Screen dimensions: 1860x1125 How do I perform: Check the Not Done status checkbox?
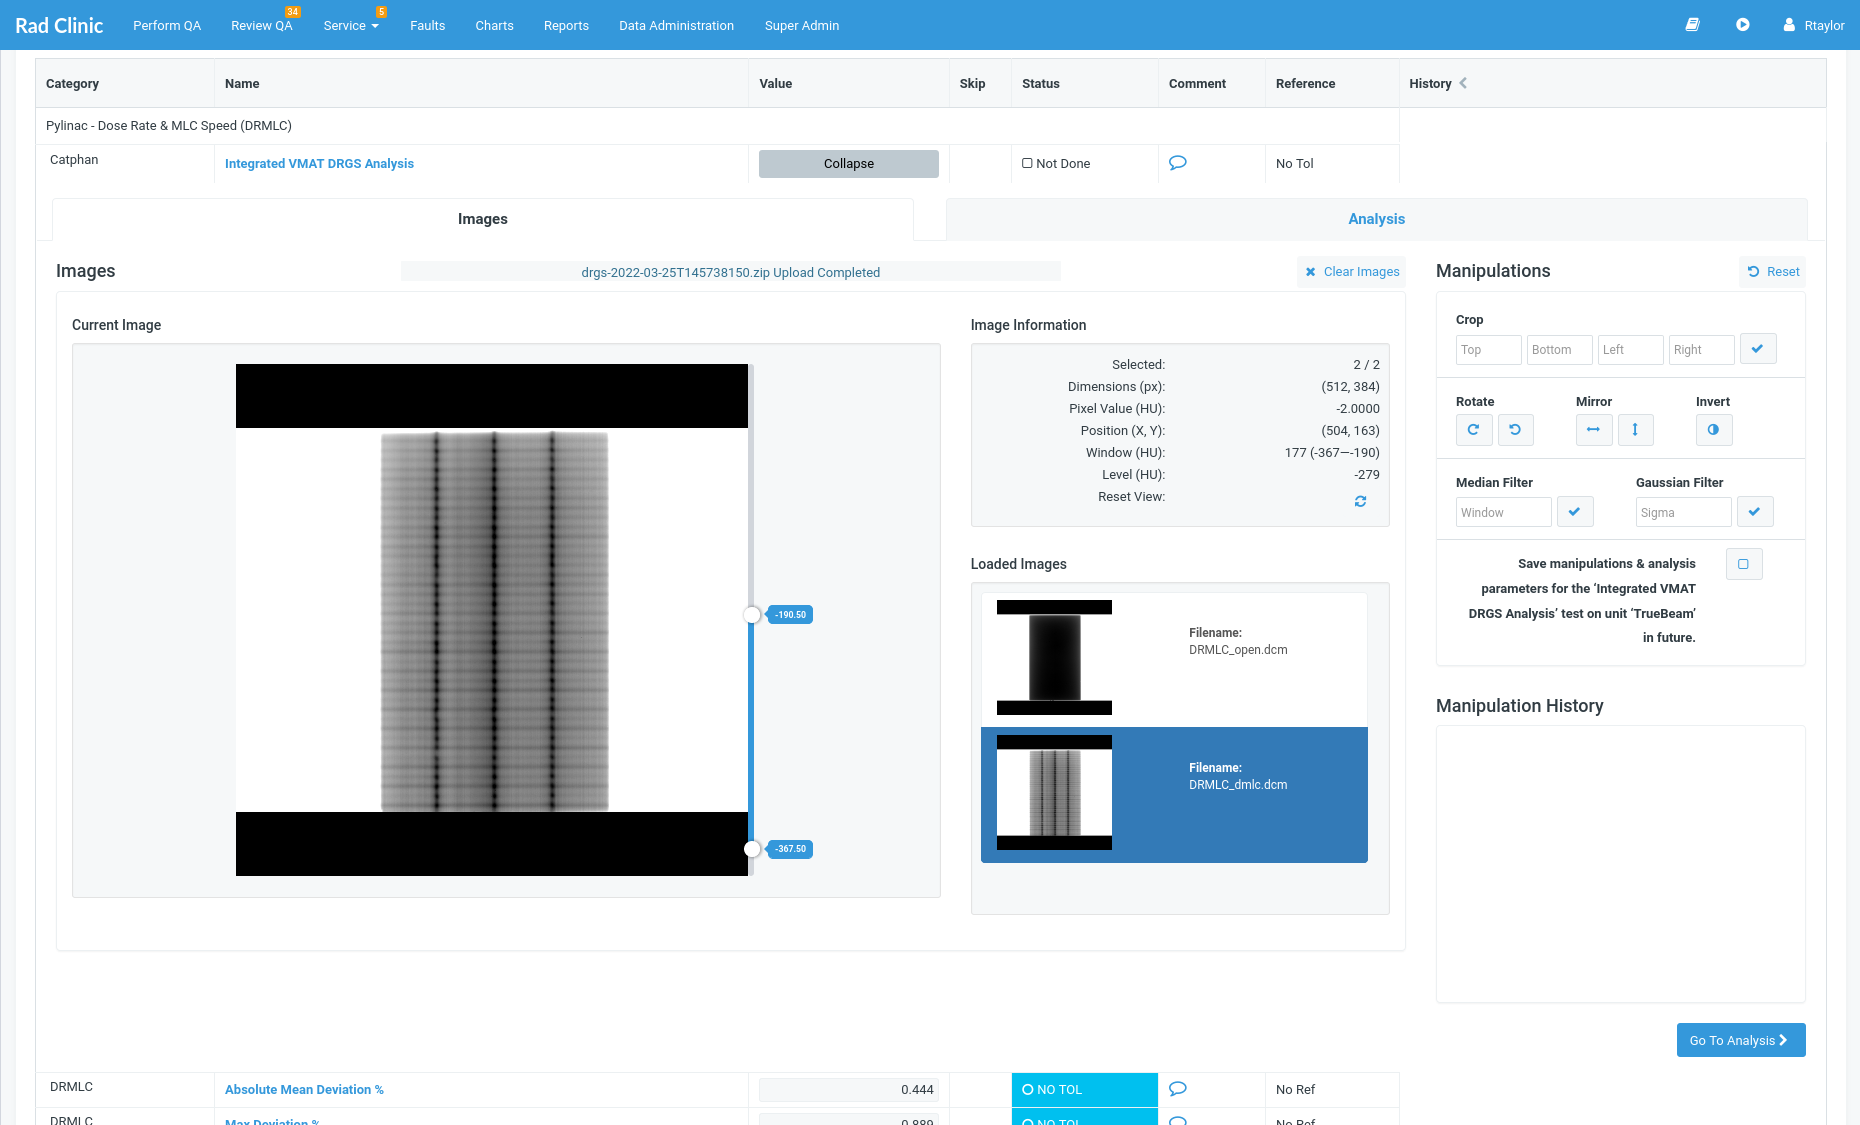click(x=1027, y=163)
